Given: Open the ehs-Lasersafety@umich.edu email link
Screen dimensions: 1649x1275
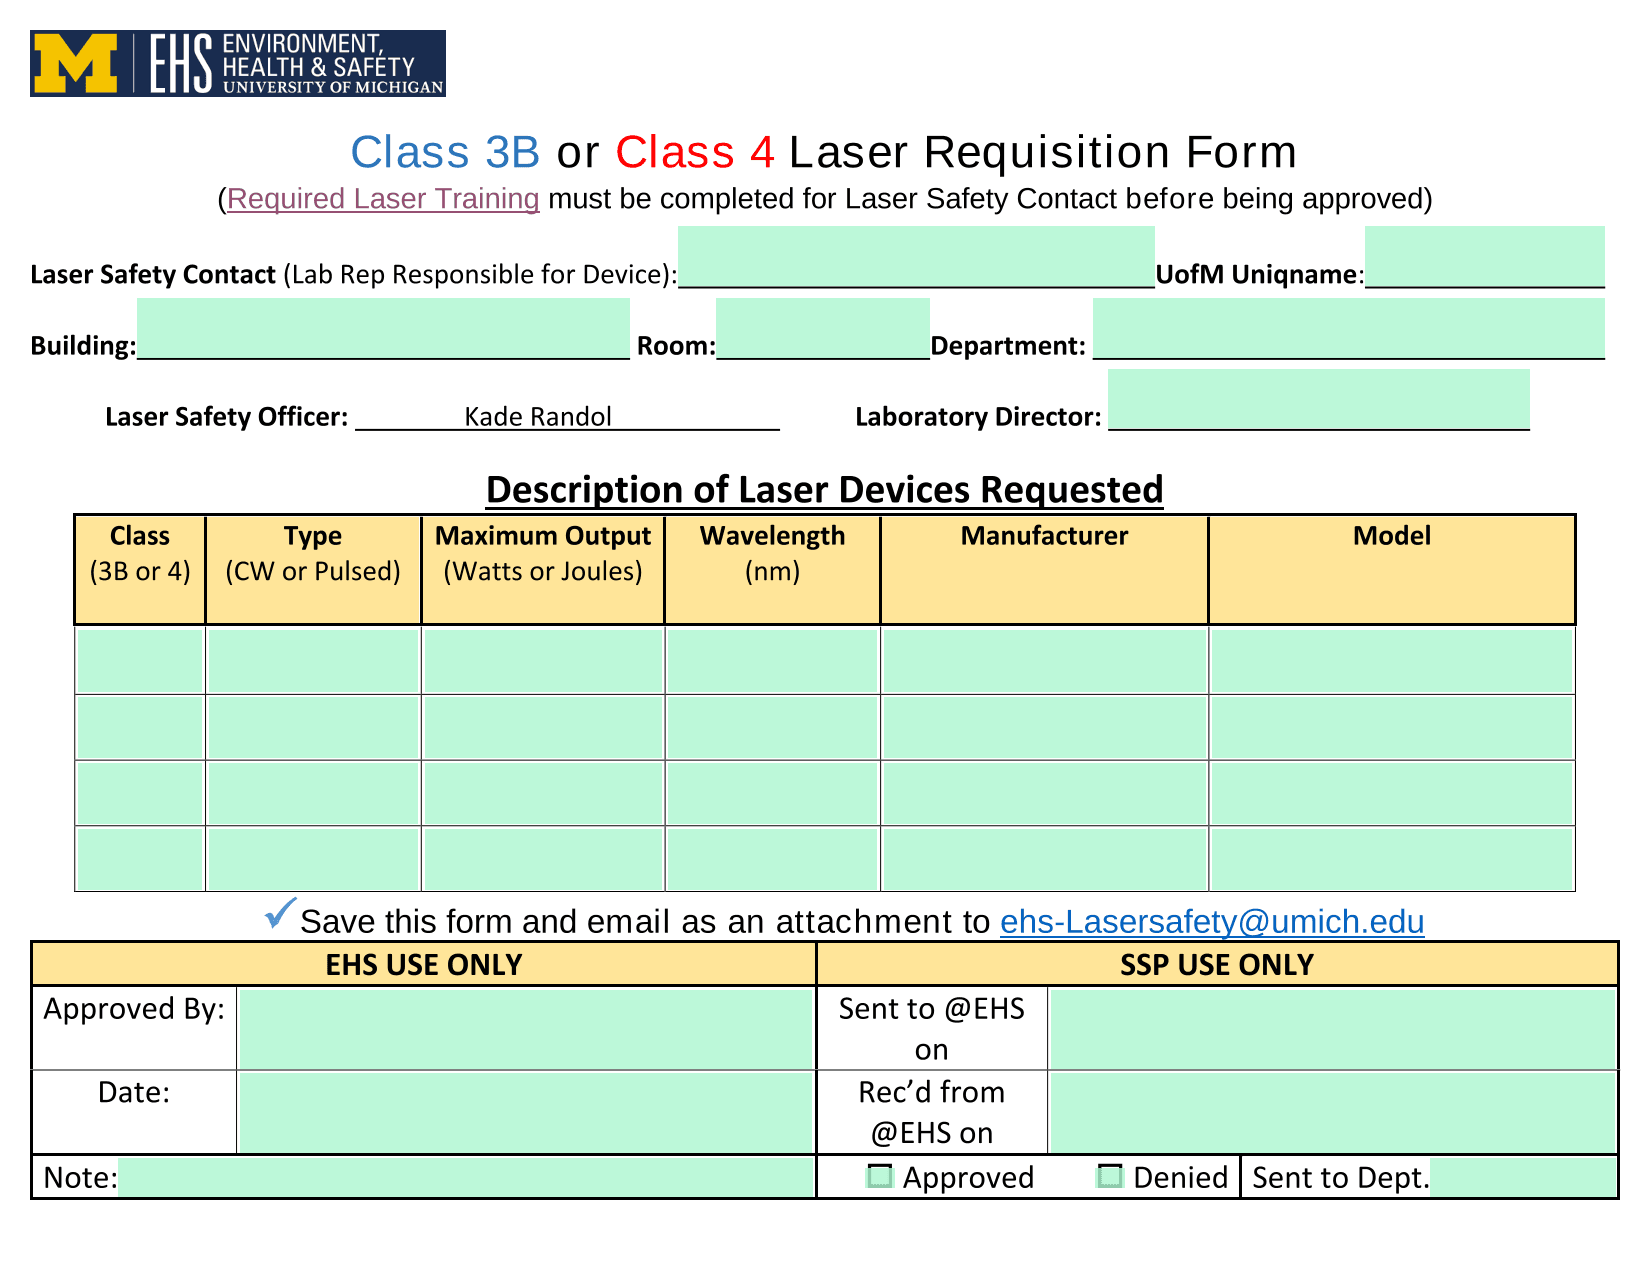Looking at the screenshot, I should coord(1212,921).
